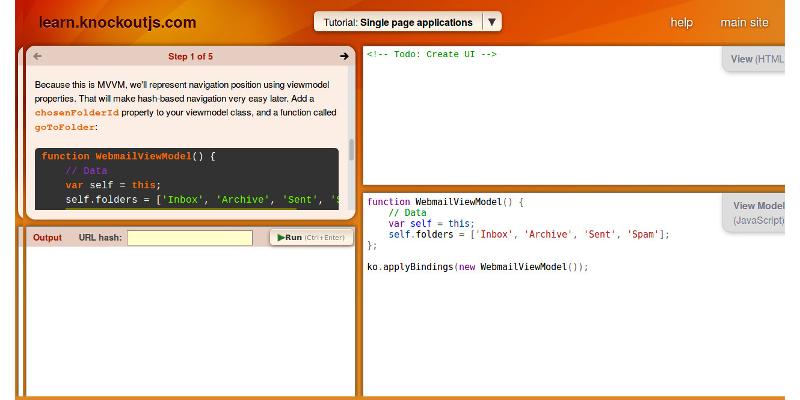Place cursor on 'function WebmailViewModel() {' in the editor
This screenshot has height=400, width=800.
click(x=445, y=202)
